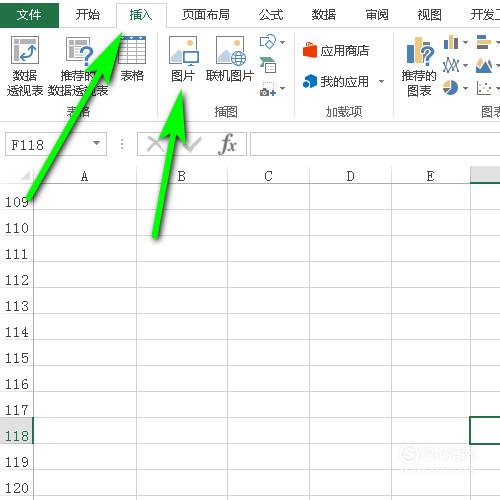Click the 我的应用 blue cube icon
Screen dimensions: 500x500
(309, 82)
